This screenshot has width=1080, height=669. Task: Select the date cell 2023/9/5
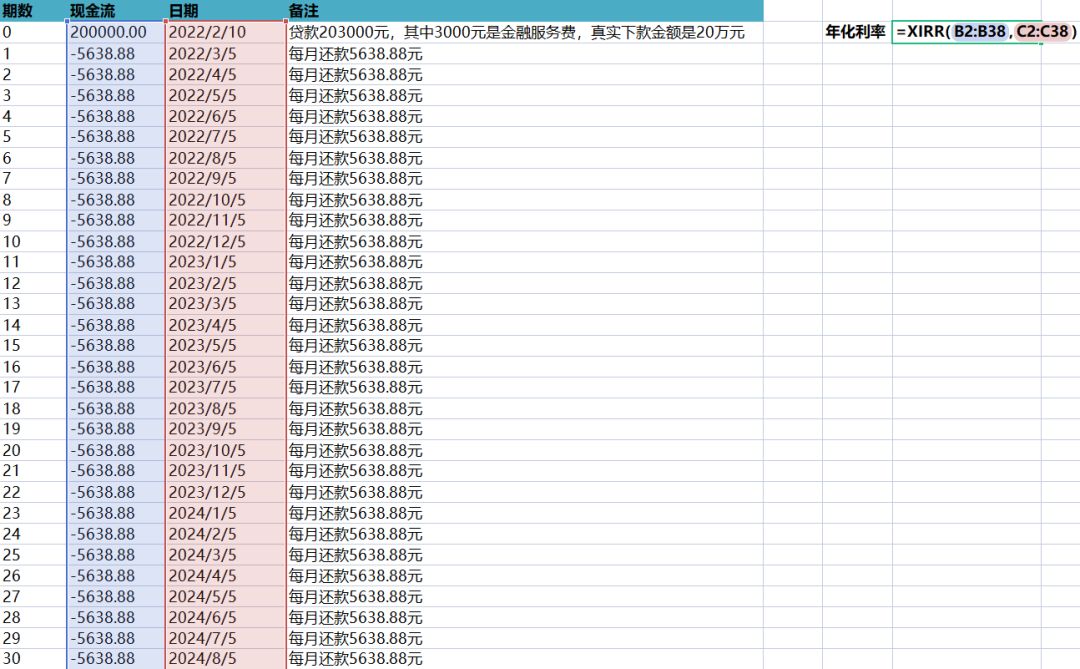pos(226,429)
